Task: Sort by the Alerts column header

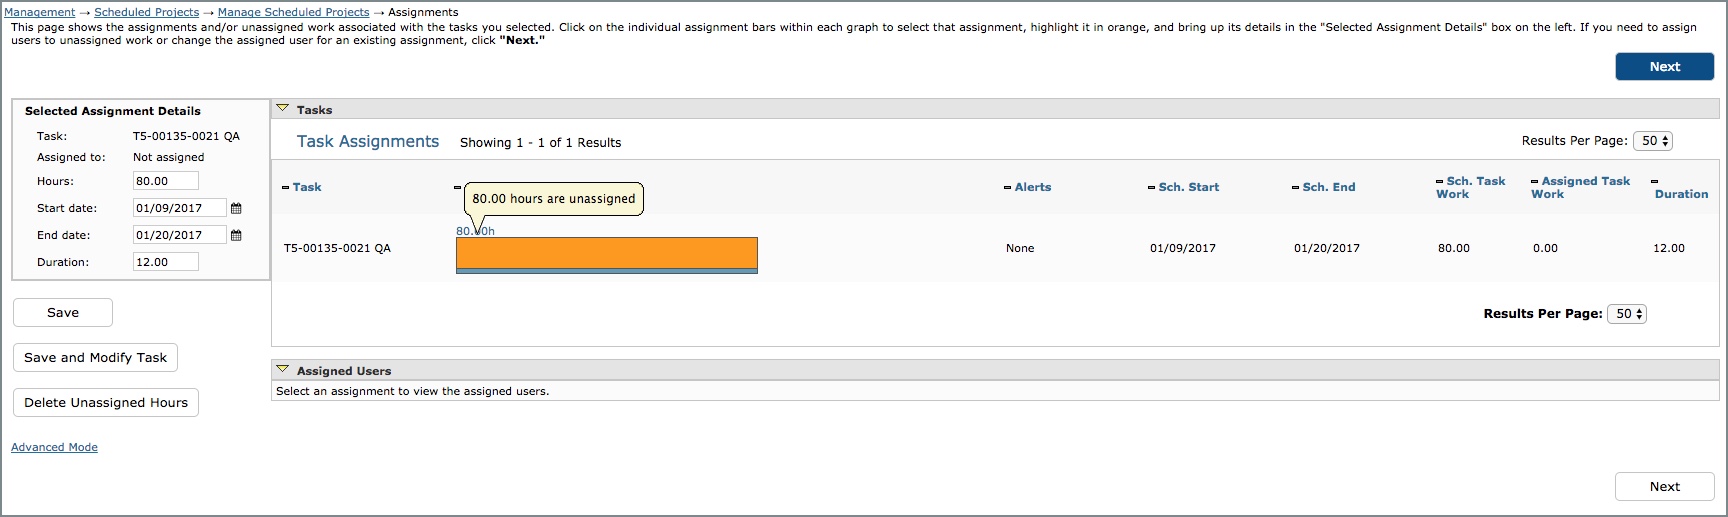Action: (1033, 187)
